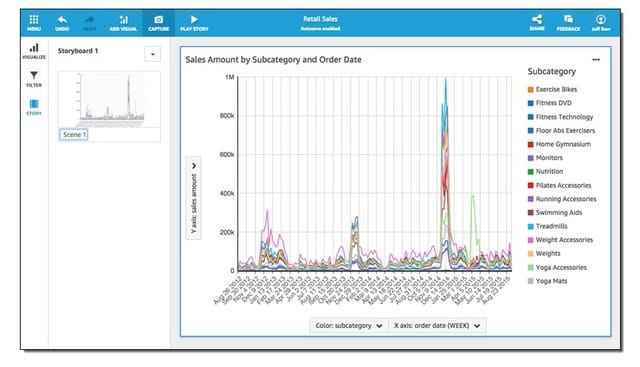Select Home Gymnasium legend entry
The height and width of the screenshot is (367, 640).
[x=559, y=144]
